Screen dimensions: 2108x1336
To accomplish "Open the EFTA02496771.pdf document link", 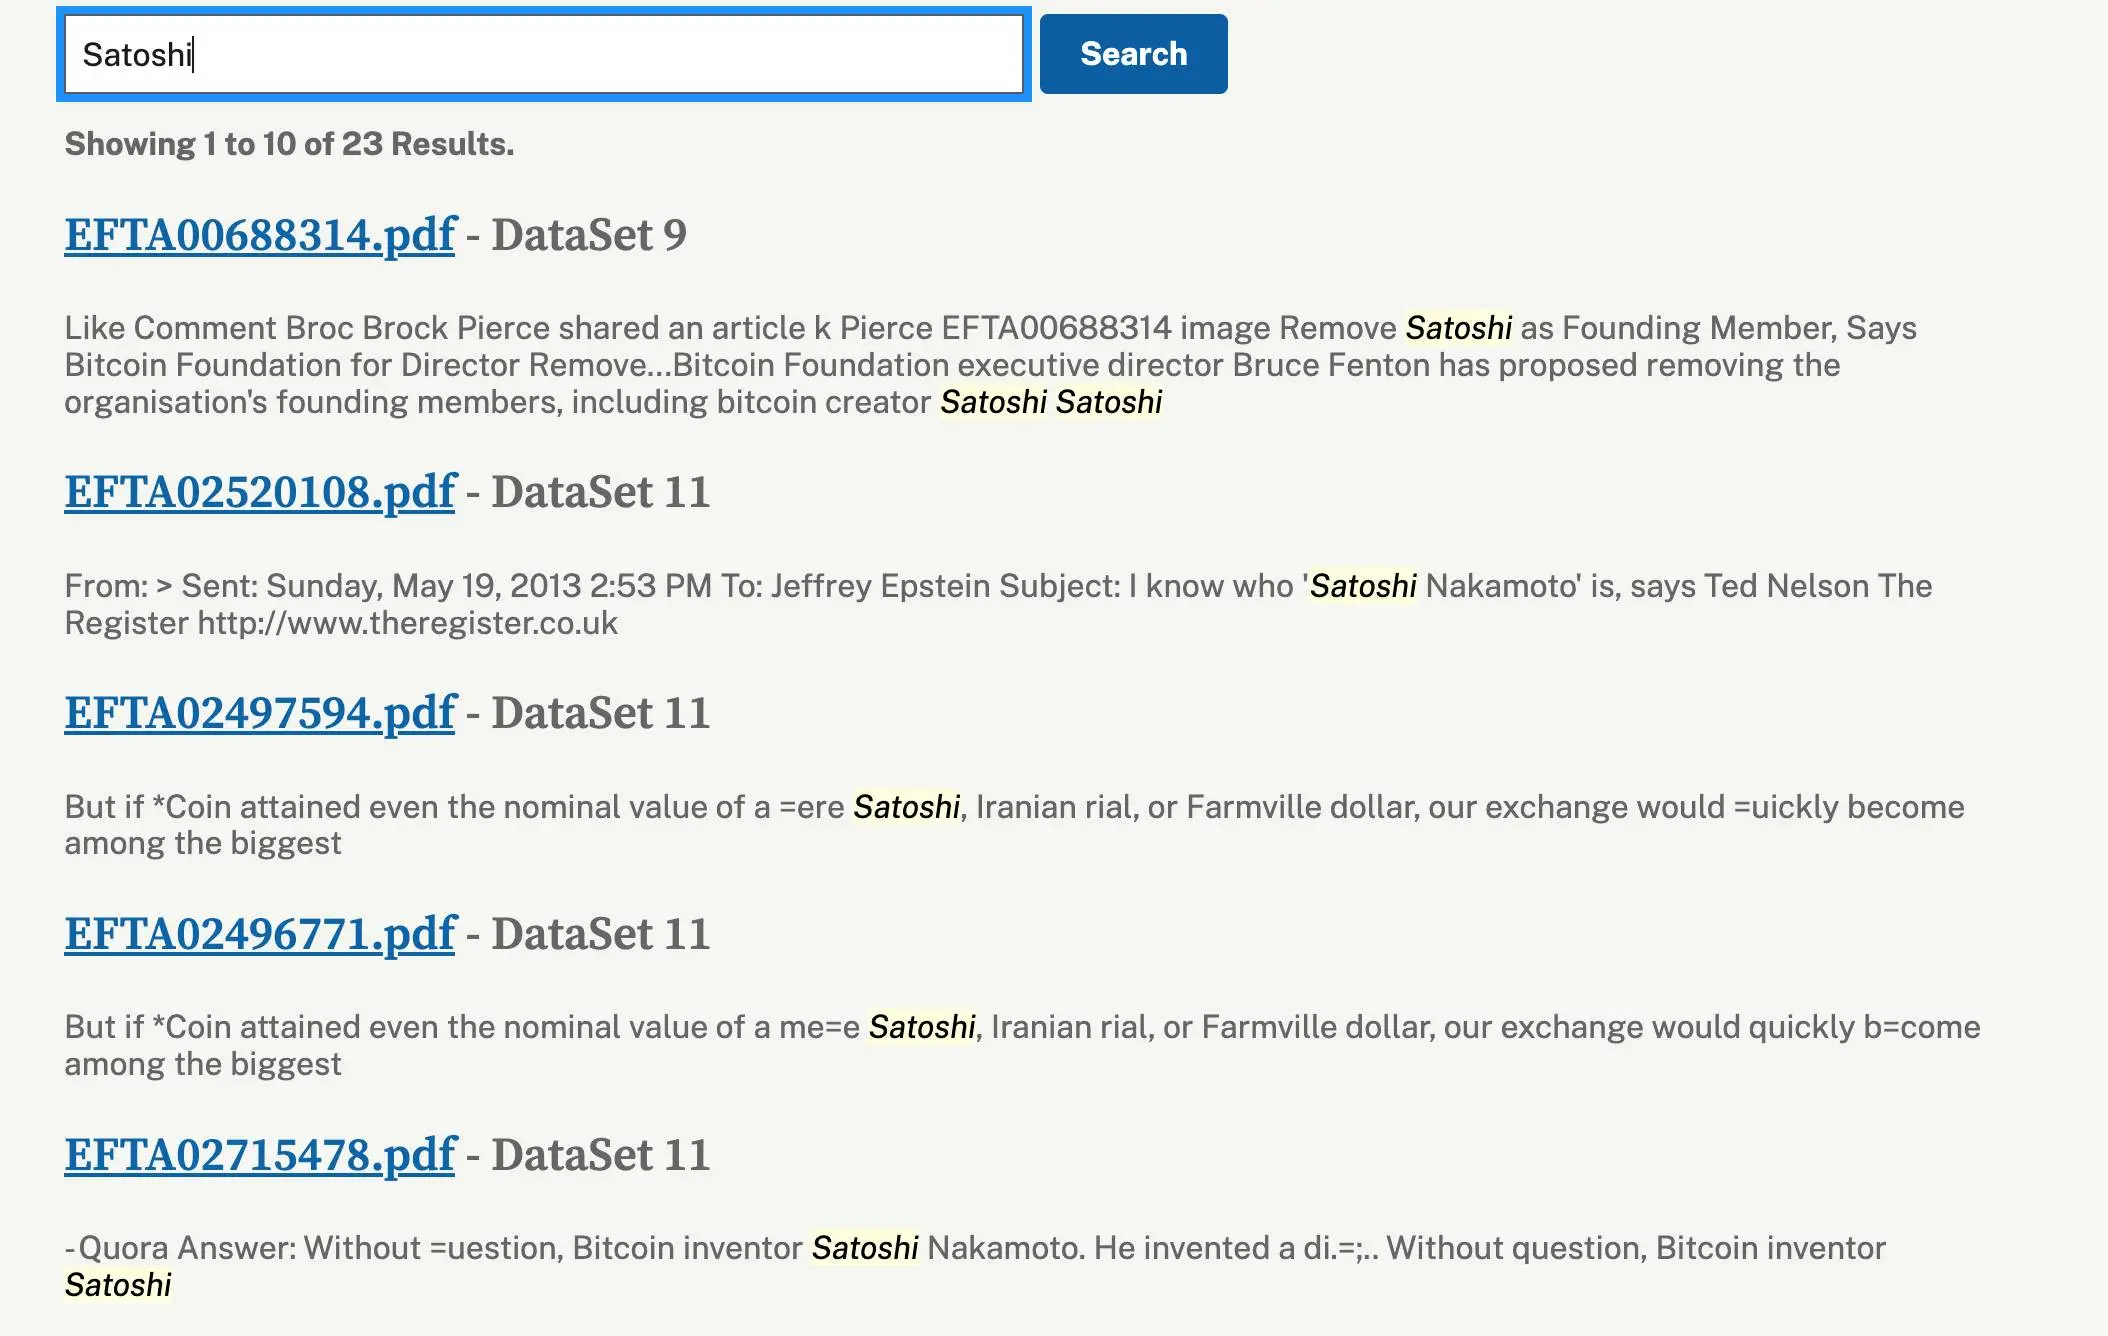I will (x=259, y=933).
